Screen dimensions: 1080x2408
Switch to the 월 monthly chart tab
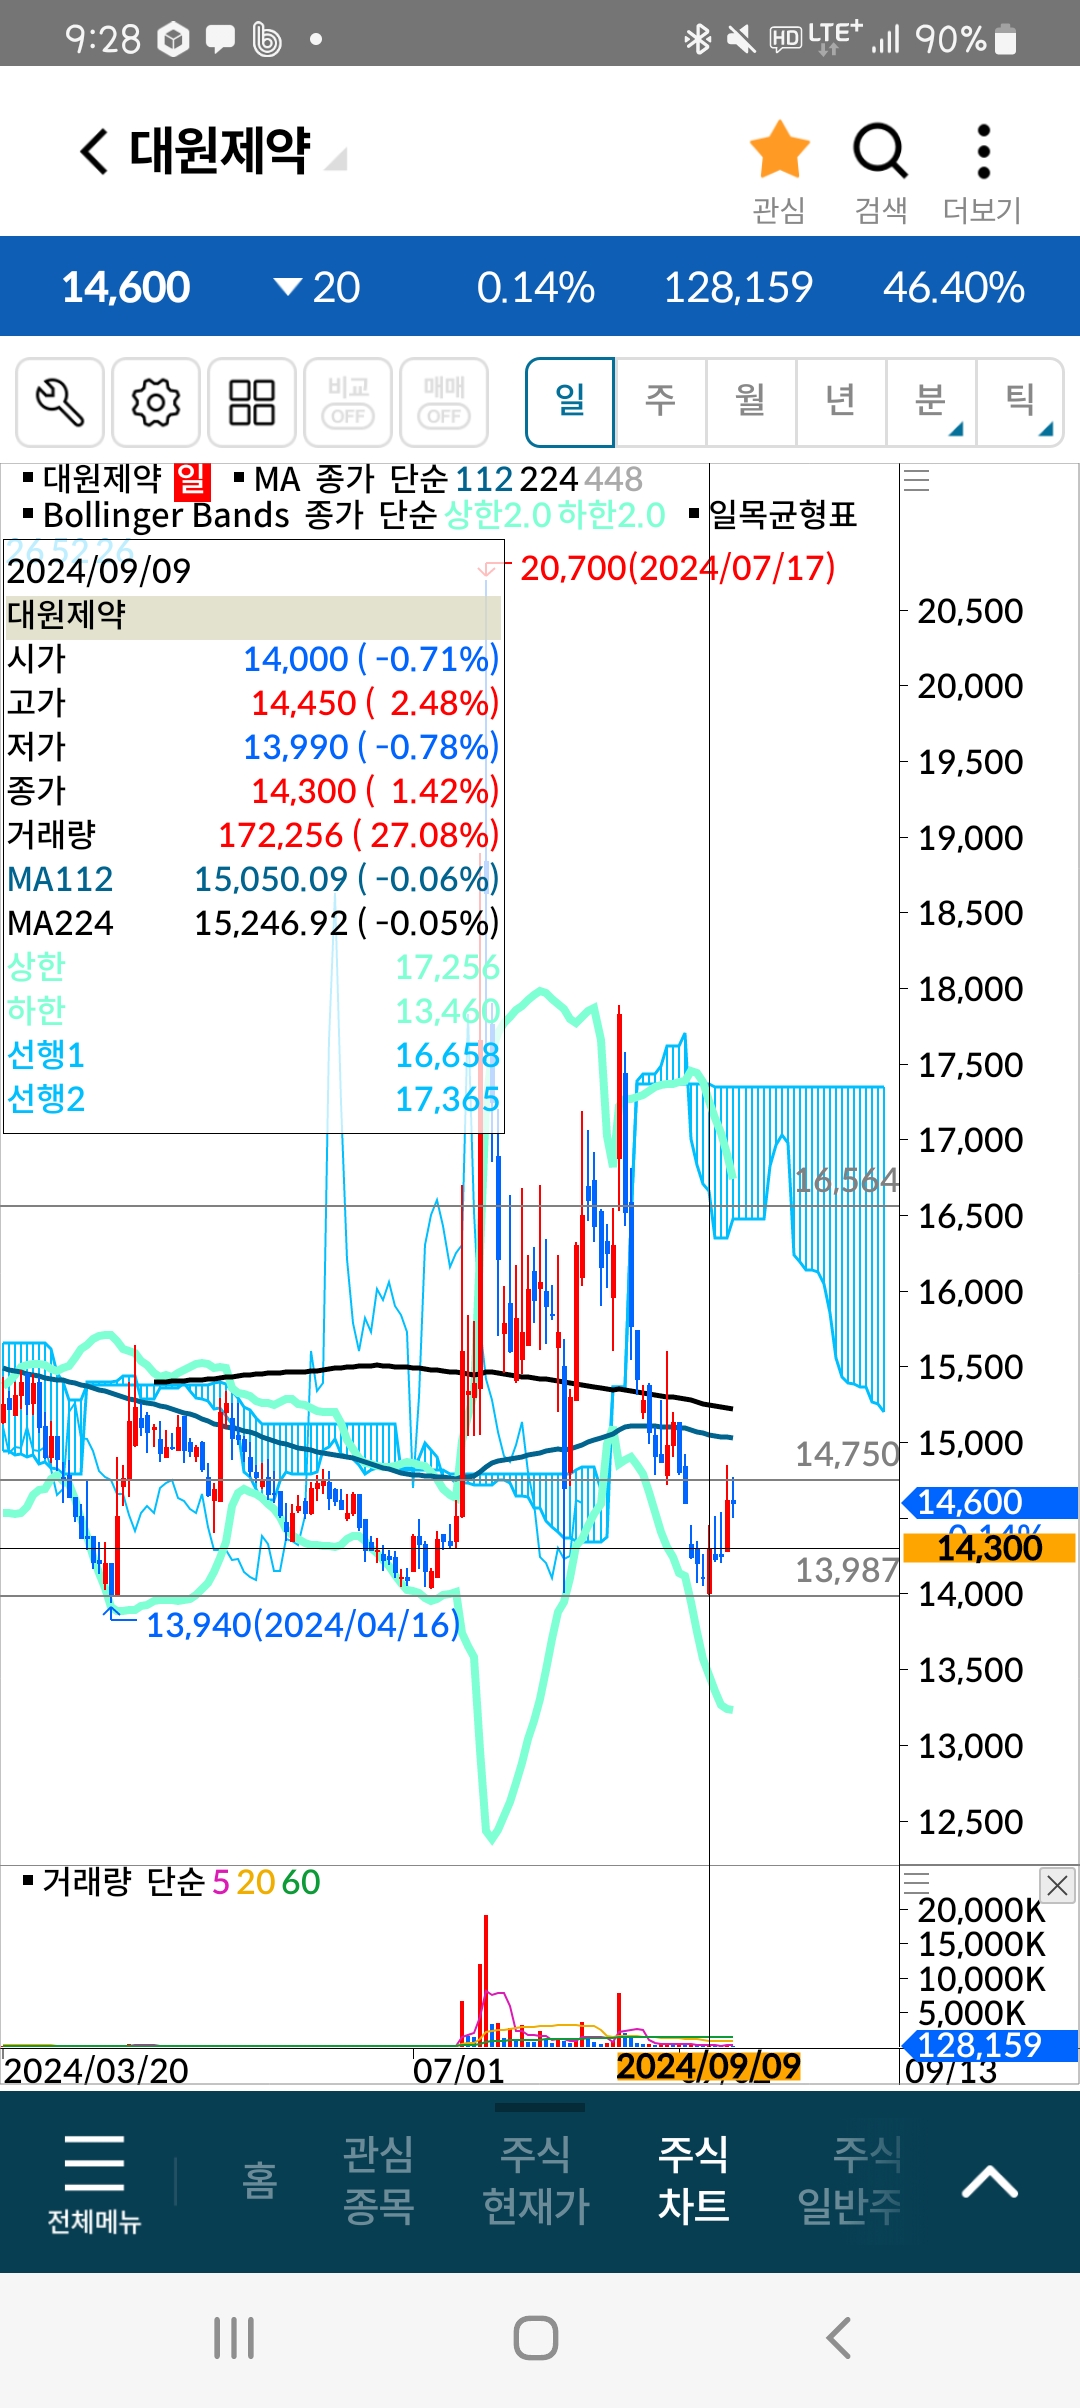[x=750, y=402]
